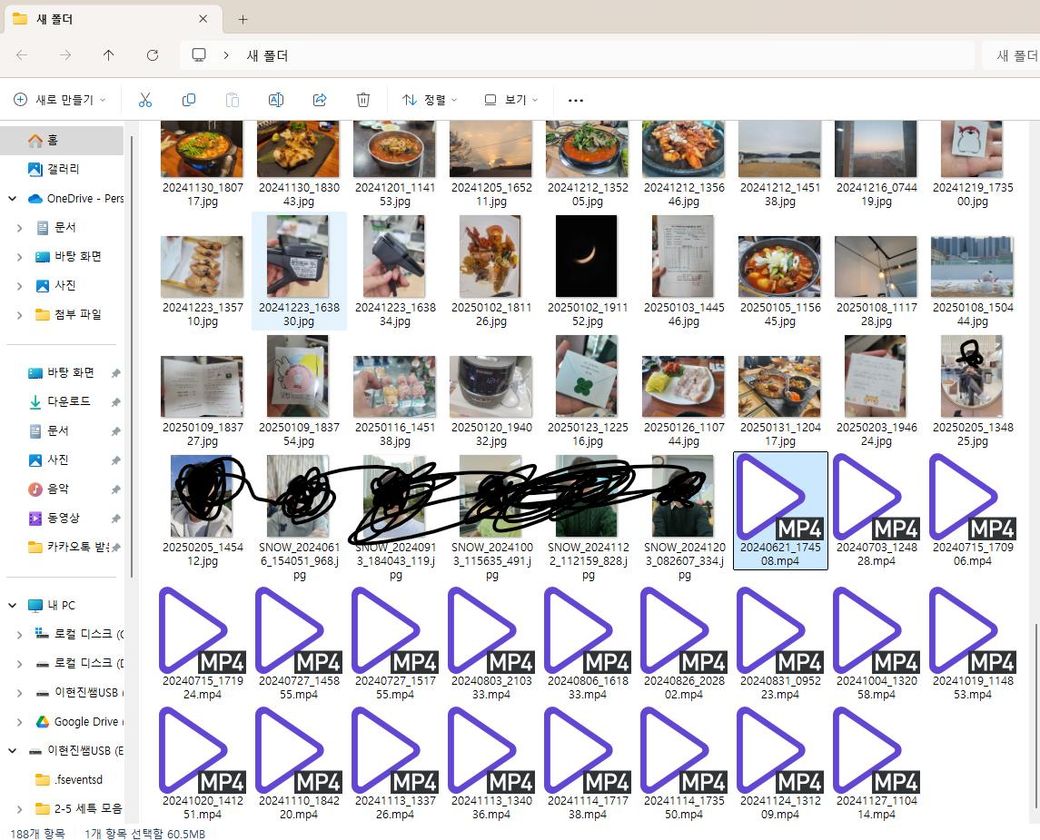The width and height of the screenshot is (1040, 840).
Task: Select 갤러리 in the navigation pane
Action: click(x=62, y=169)
